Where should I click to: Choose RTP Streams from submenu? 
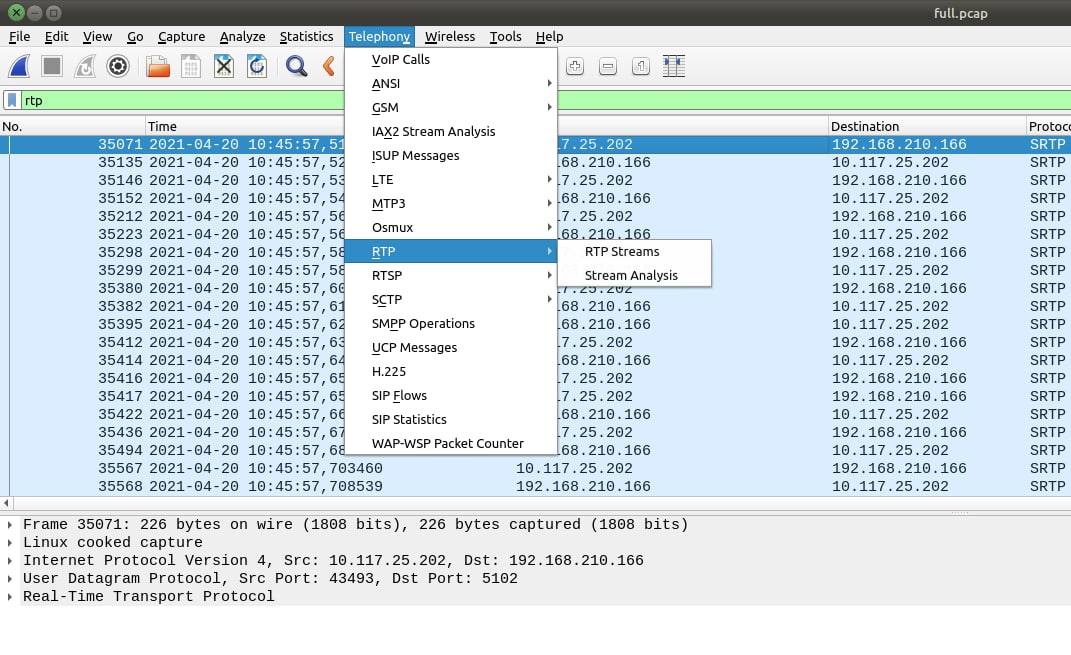pos(635,251)
